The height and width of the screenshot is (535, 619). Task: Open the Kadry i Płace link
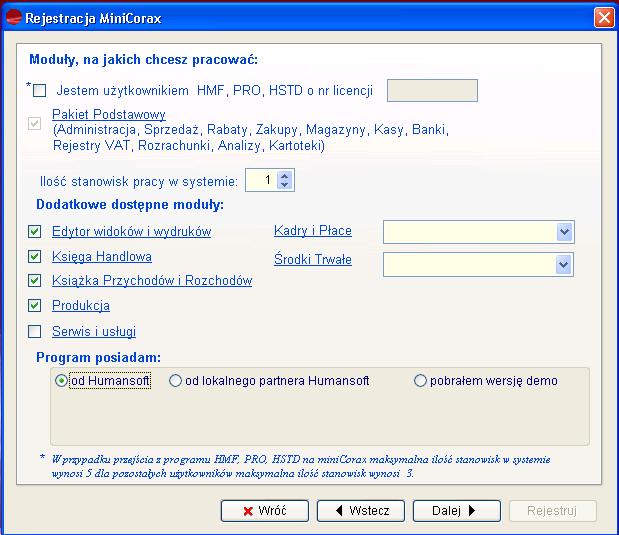pos(313,231)
